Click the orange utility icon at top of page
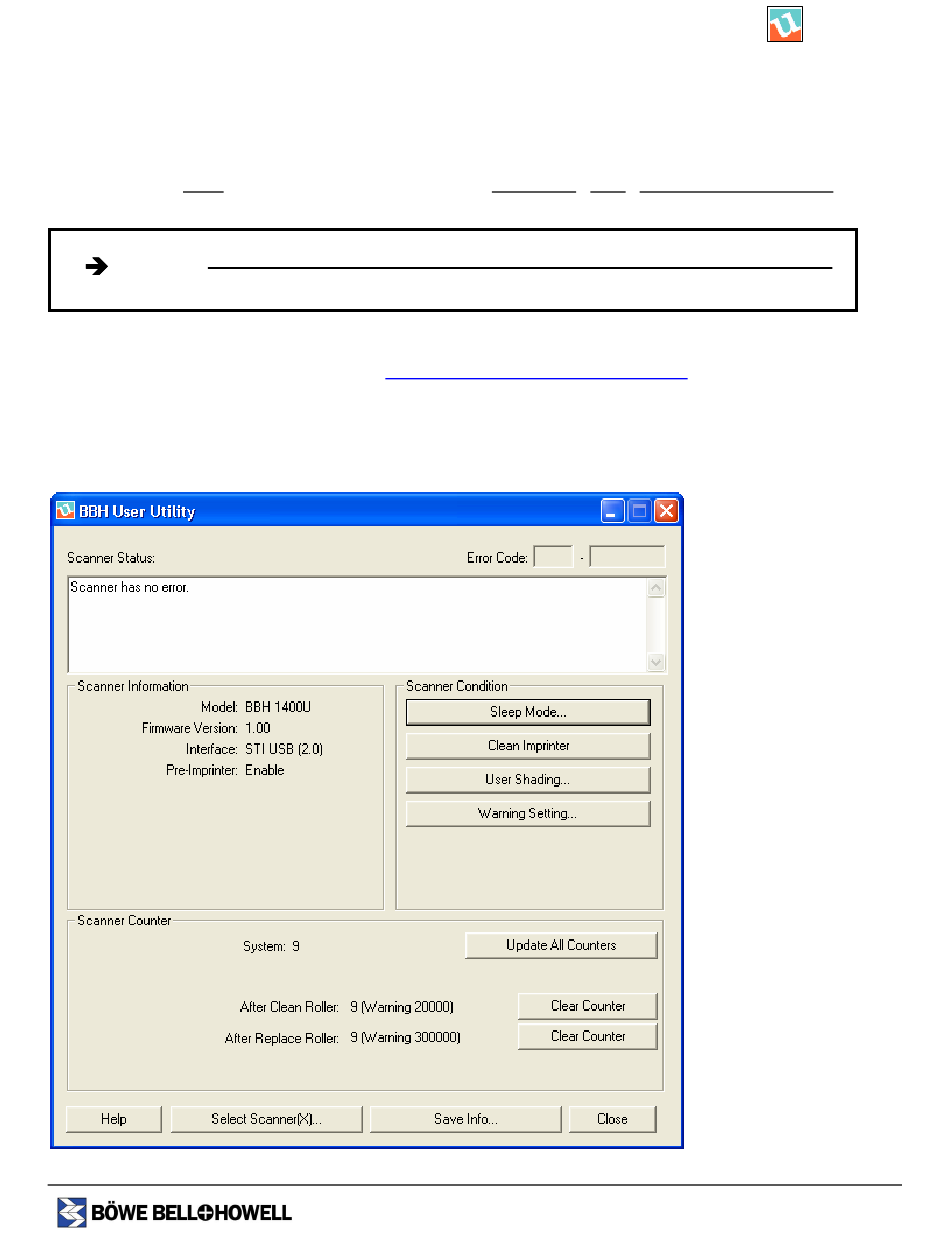Image resolution: width=950 pixels, height=1260 pixels. pyautogui.click(x=785, y=24)
